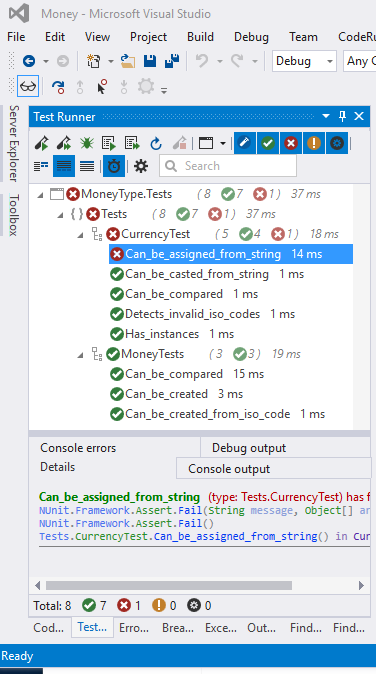This screenshot has width=376, height=674.
Task: Open the Debug menu
Action: click(x=251, y=37)
